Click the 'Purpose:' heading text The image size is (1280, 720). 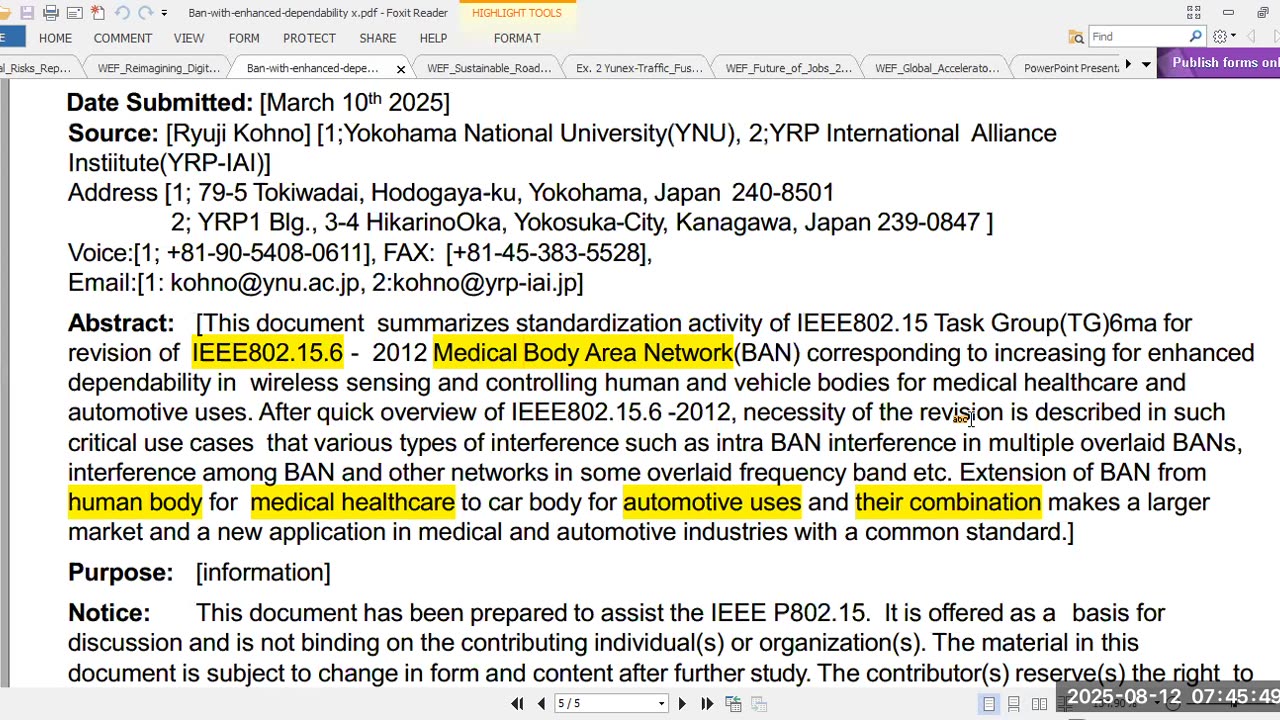pos(120,573)
